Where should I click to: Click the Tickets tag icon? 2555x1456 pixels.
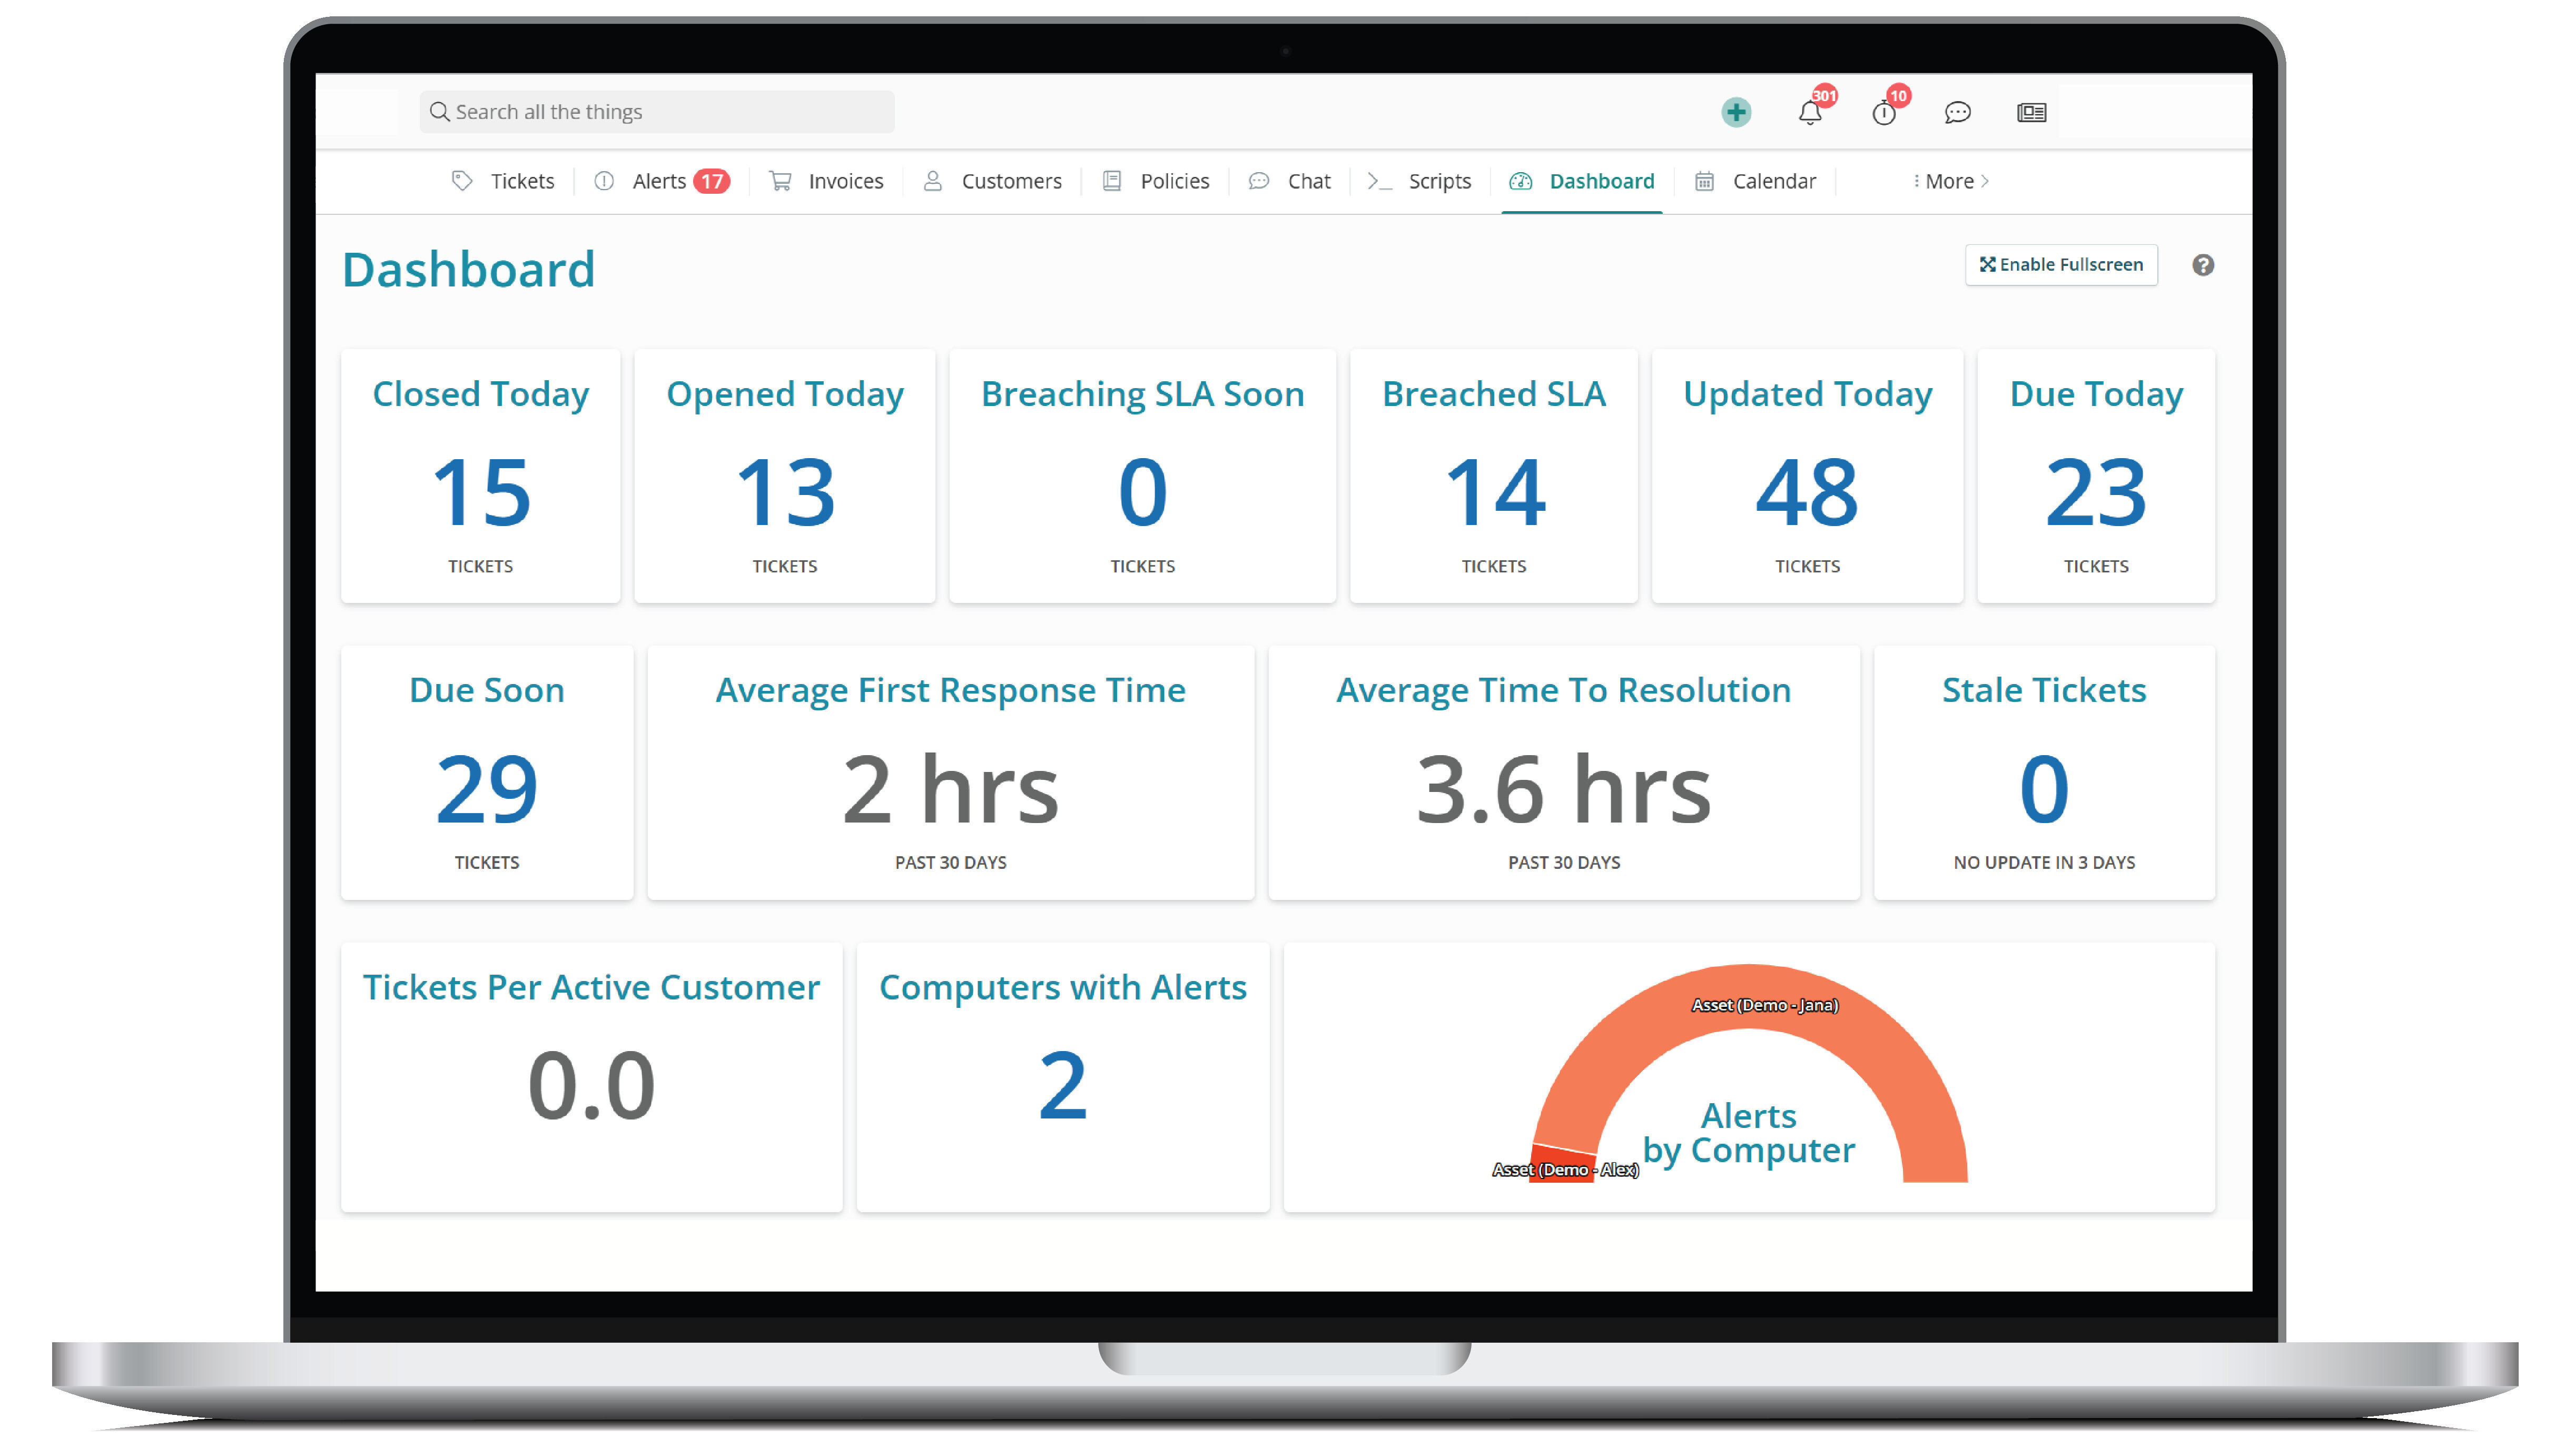click(x=461, y=181)
